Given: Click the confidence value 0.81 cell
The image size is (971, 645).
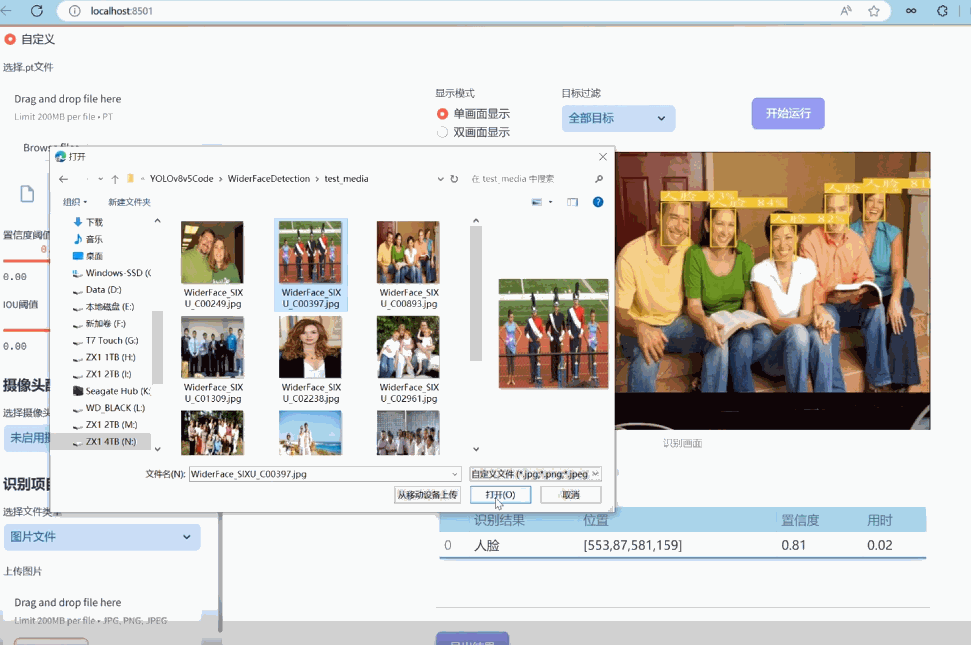Looking at the screenshot, I should pyautogui.click(x=793, y=545).
